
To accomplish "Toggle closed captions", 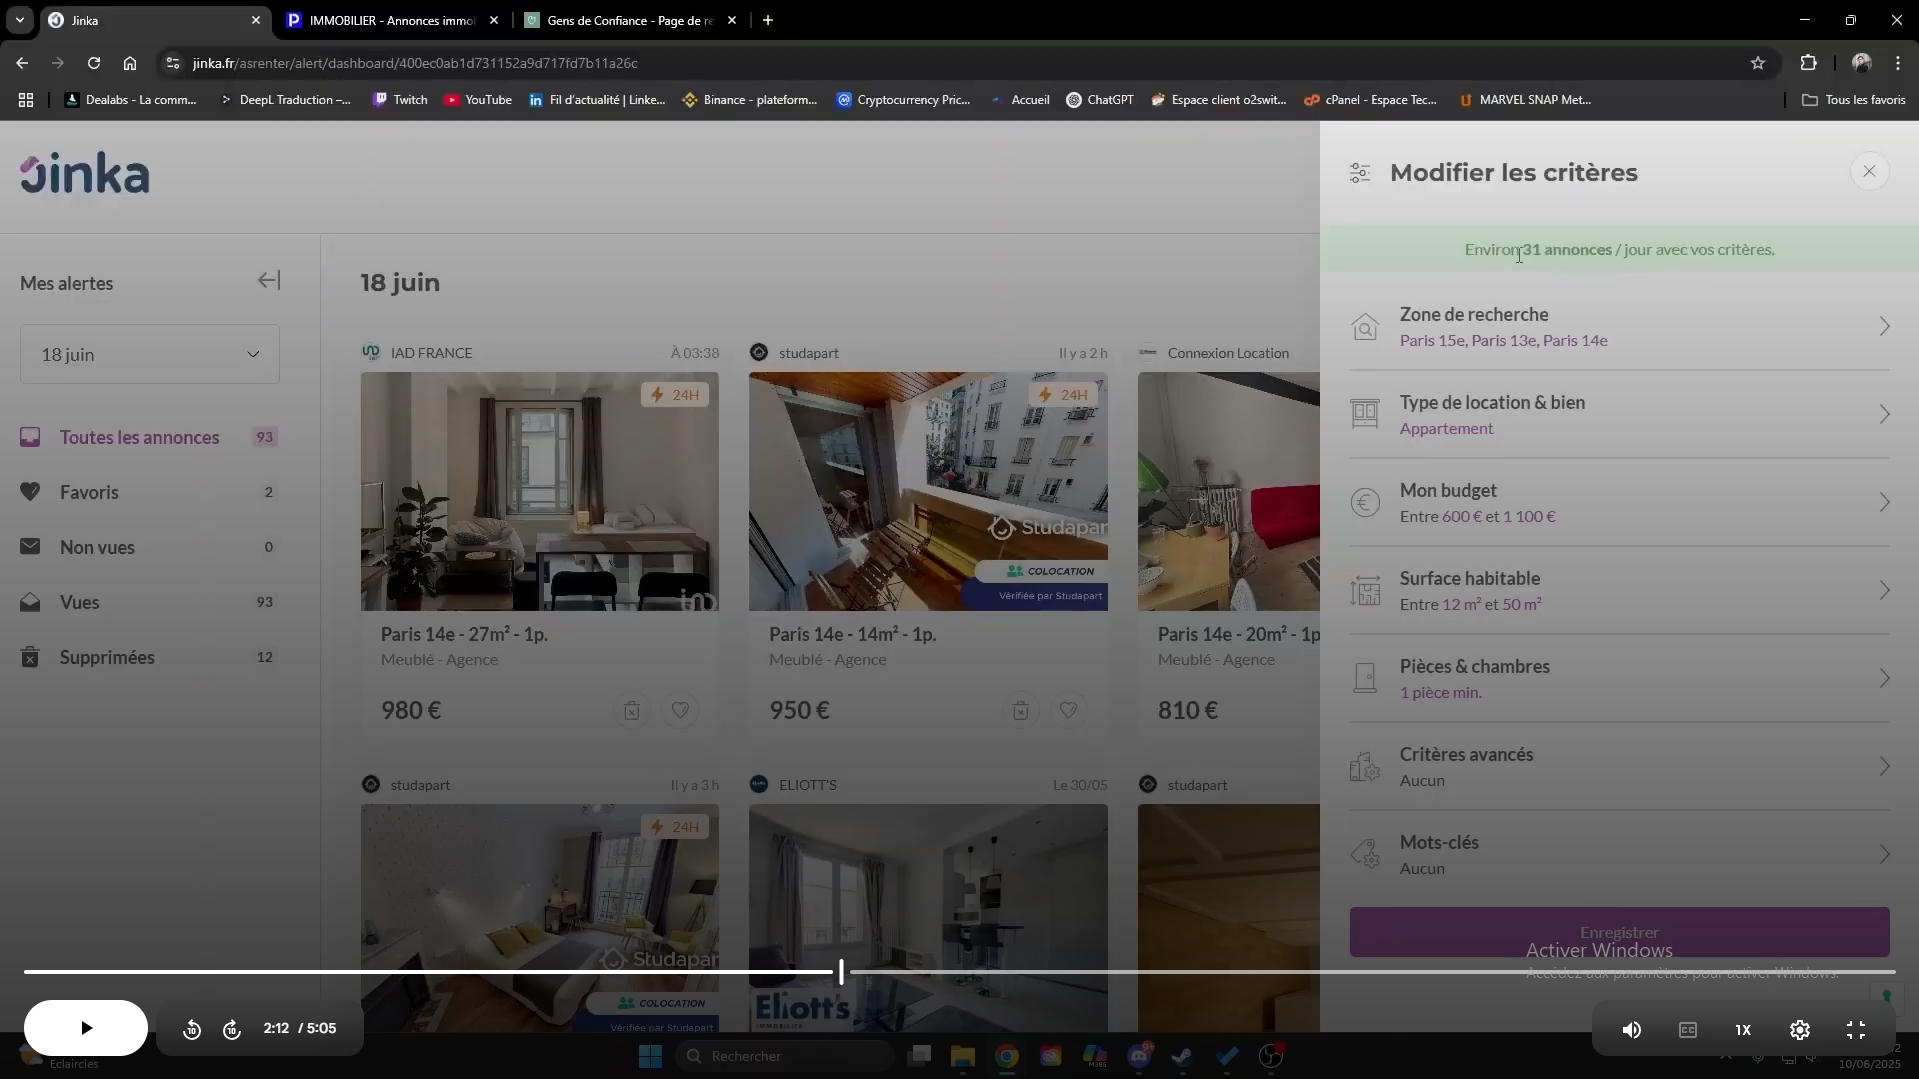I will click(1687, 1030).
